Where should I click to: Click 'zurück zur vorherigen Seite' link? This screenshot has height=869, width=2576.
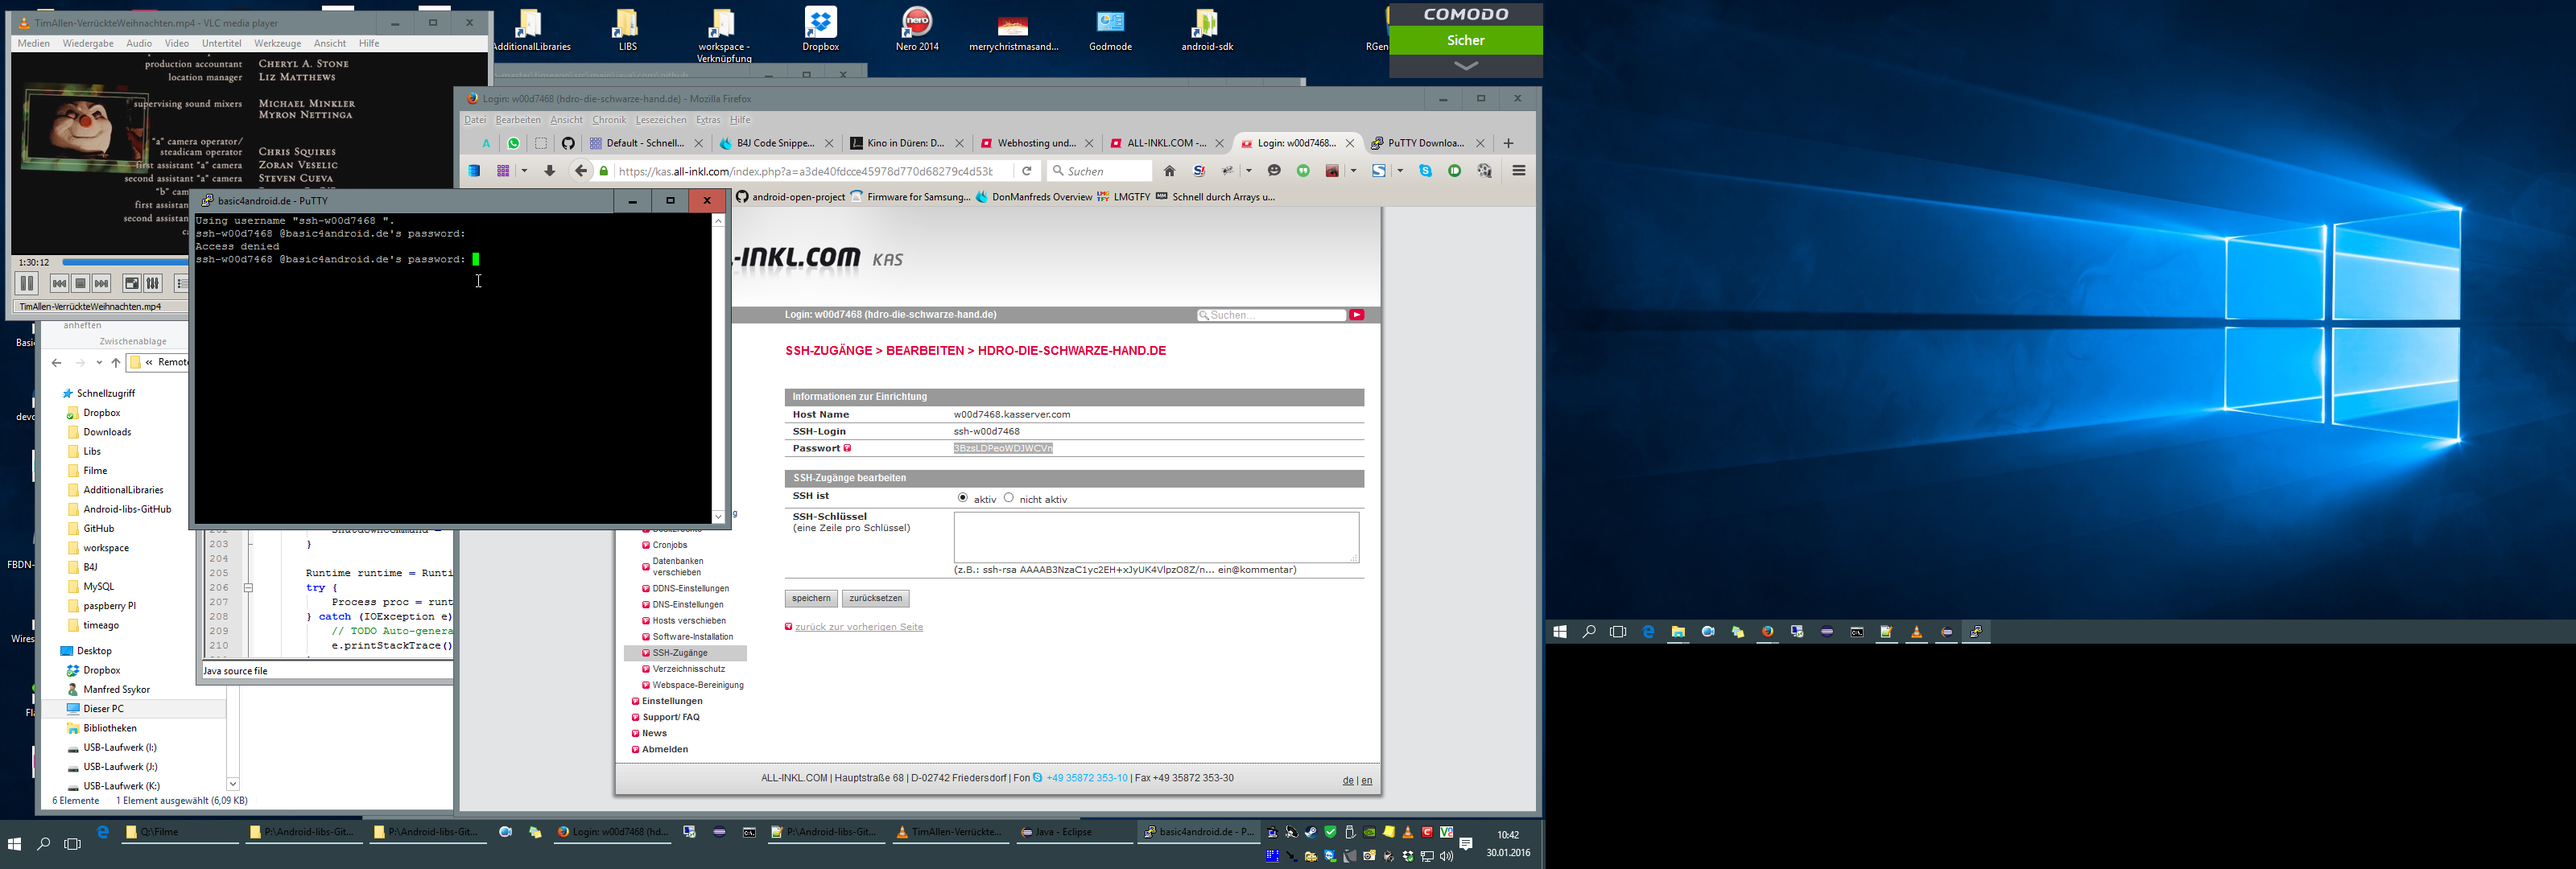858,627
